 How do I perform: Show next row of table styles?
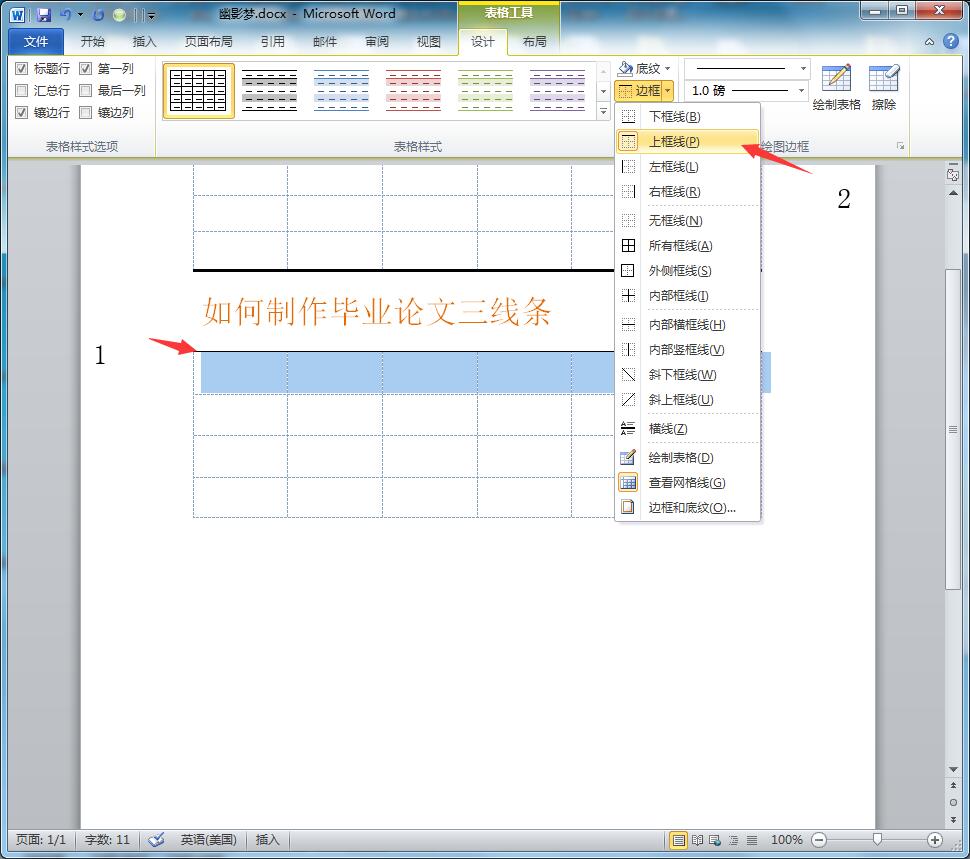(x=603, y=92)
